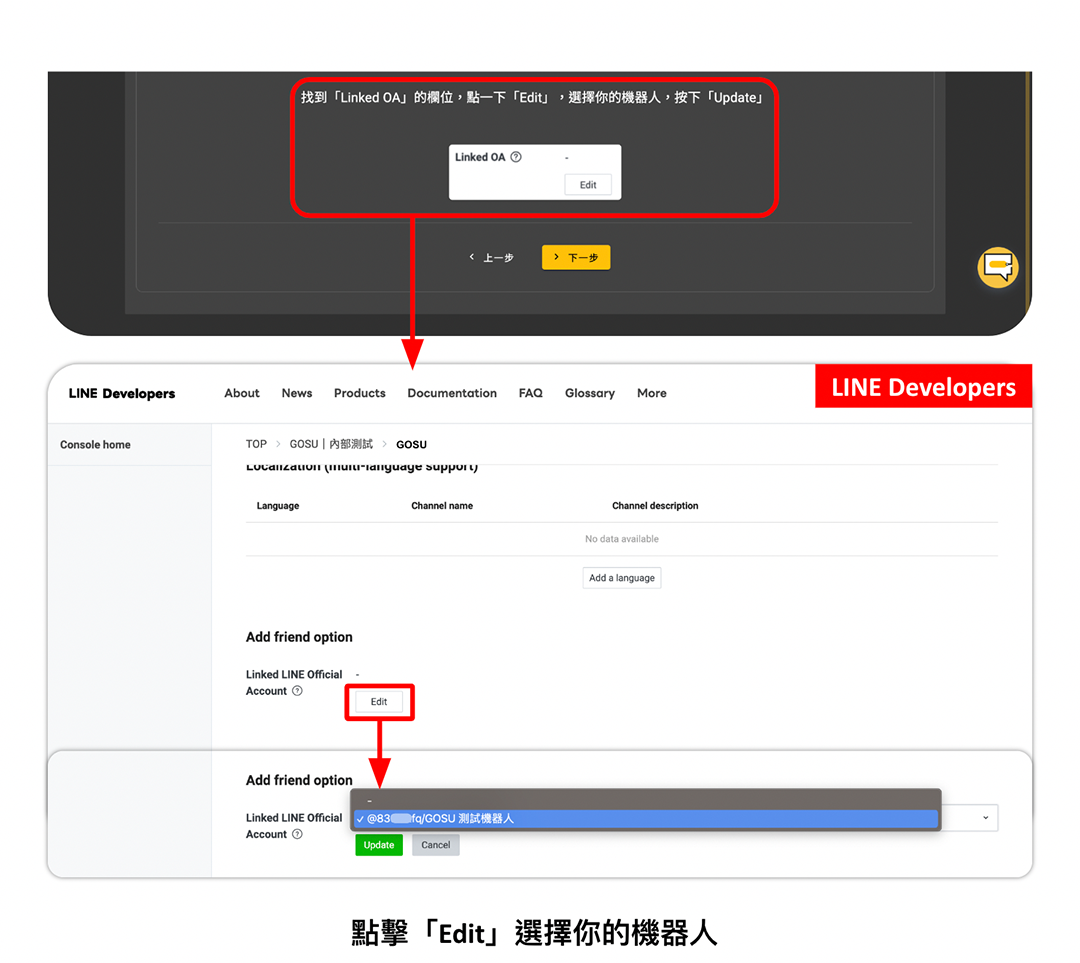Select the blank dash dropdown option

pos(645,800)
